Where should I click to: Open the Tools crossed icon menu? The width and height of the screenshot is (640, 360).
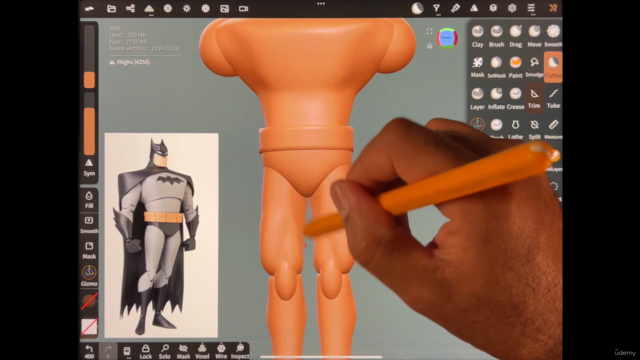pos(553,8)
